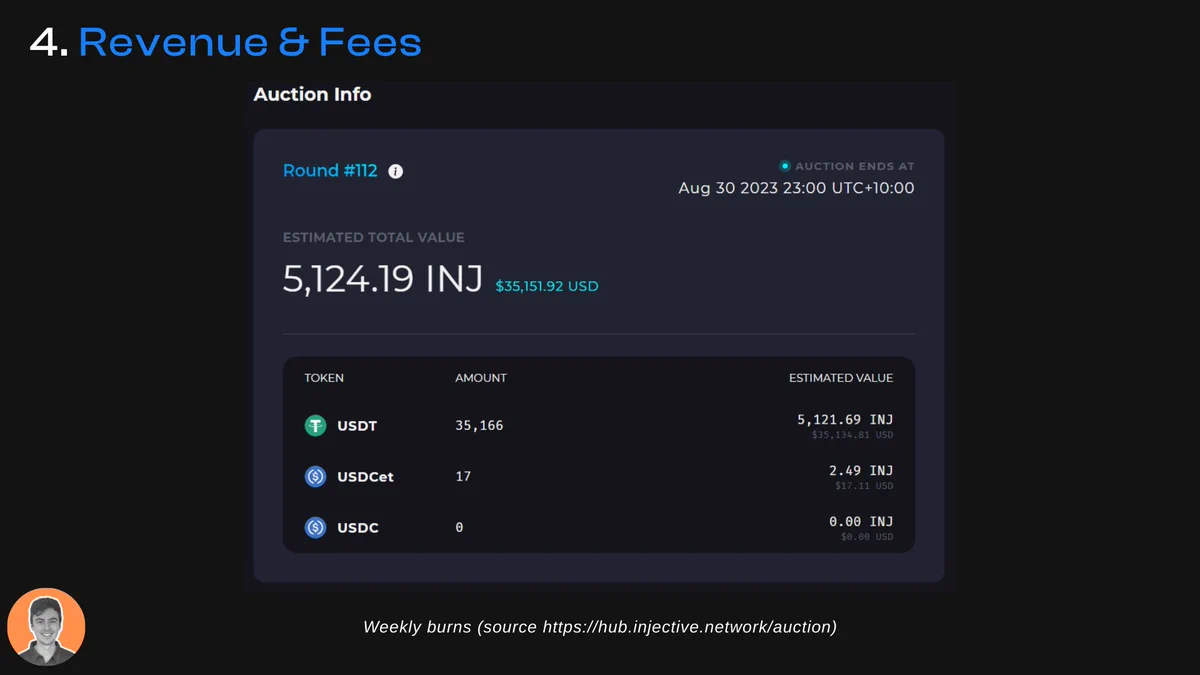
Task: Click the 5,124.19 INJ total amount
Action: click(x=383, y=279)
